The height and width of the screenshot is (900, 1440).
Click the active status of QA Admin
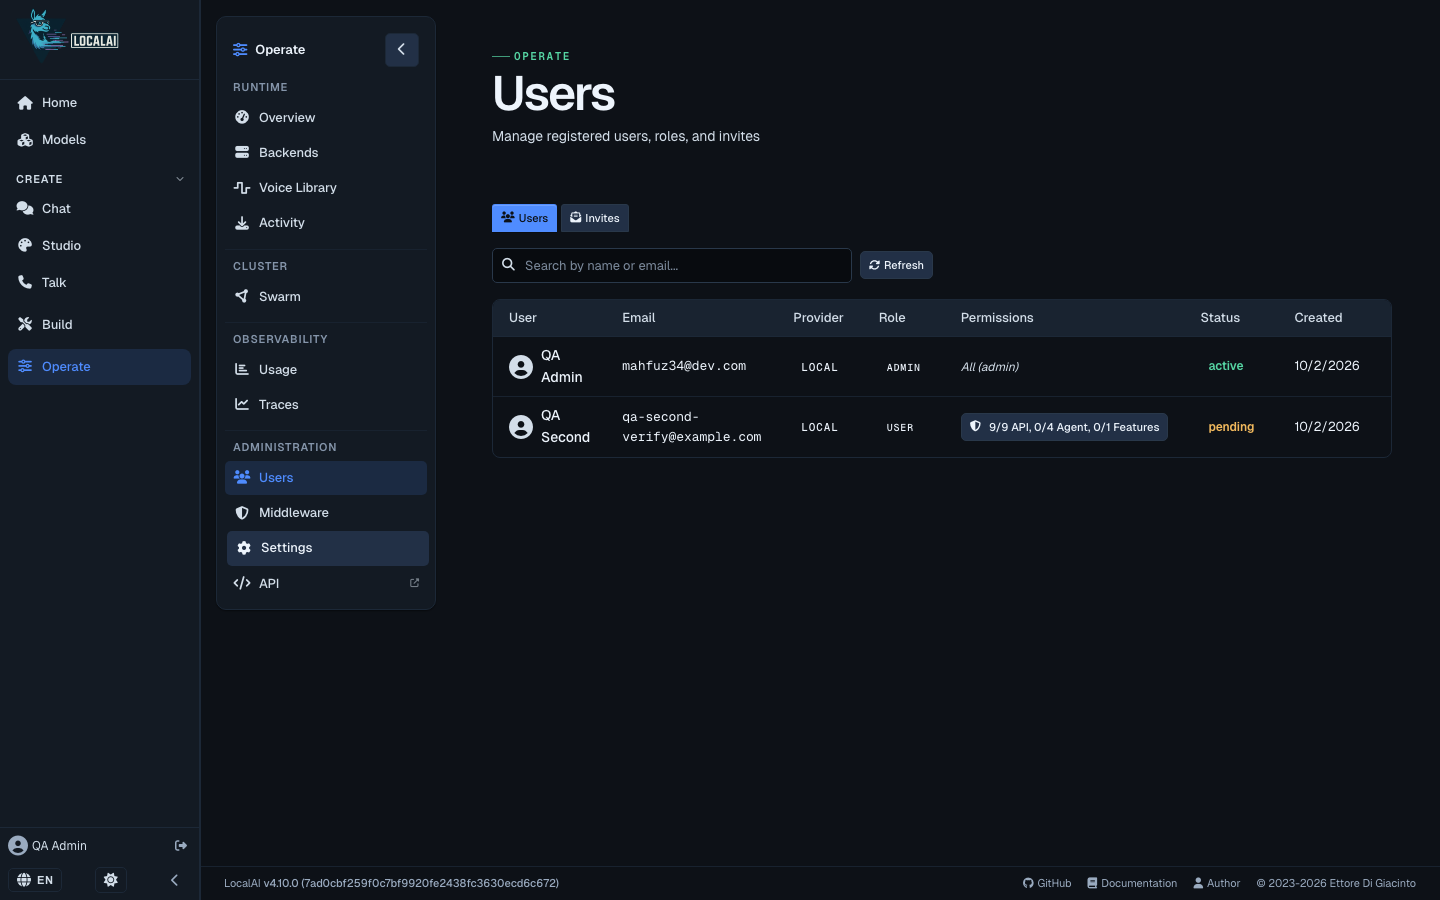pos(1226,366)
